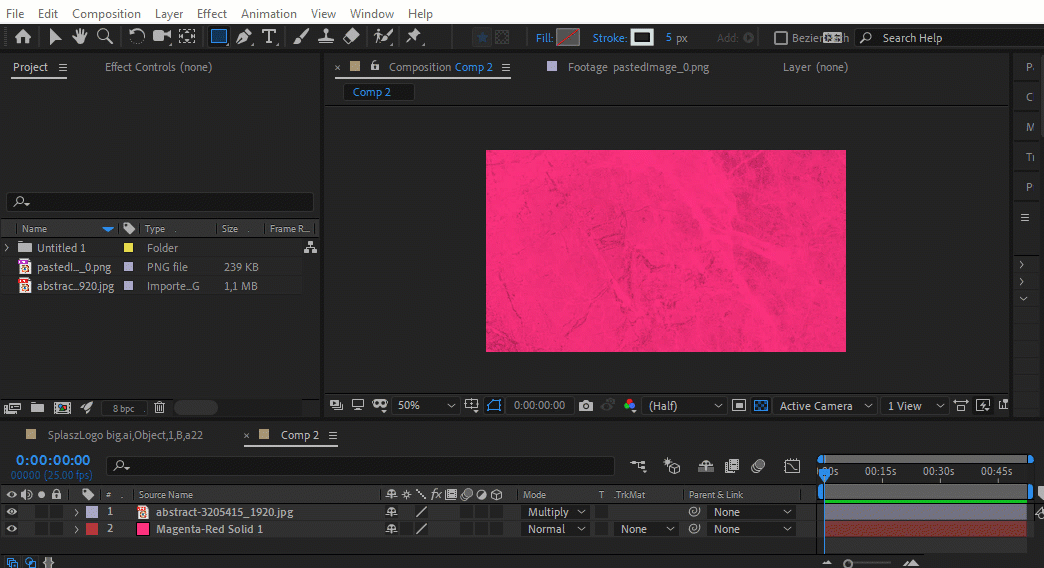Click the Interpret Footage icon in Project panel

12,408
